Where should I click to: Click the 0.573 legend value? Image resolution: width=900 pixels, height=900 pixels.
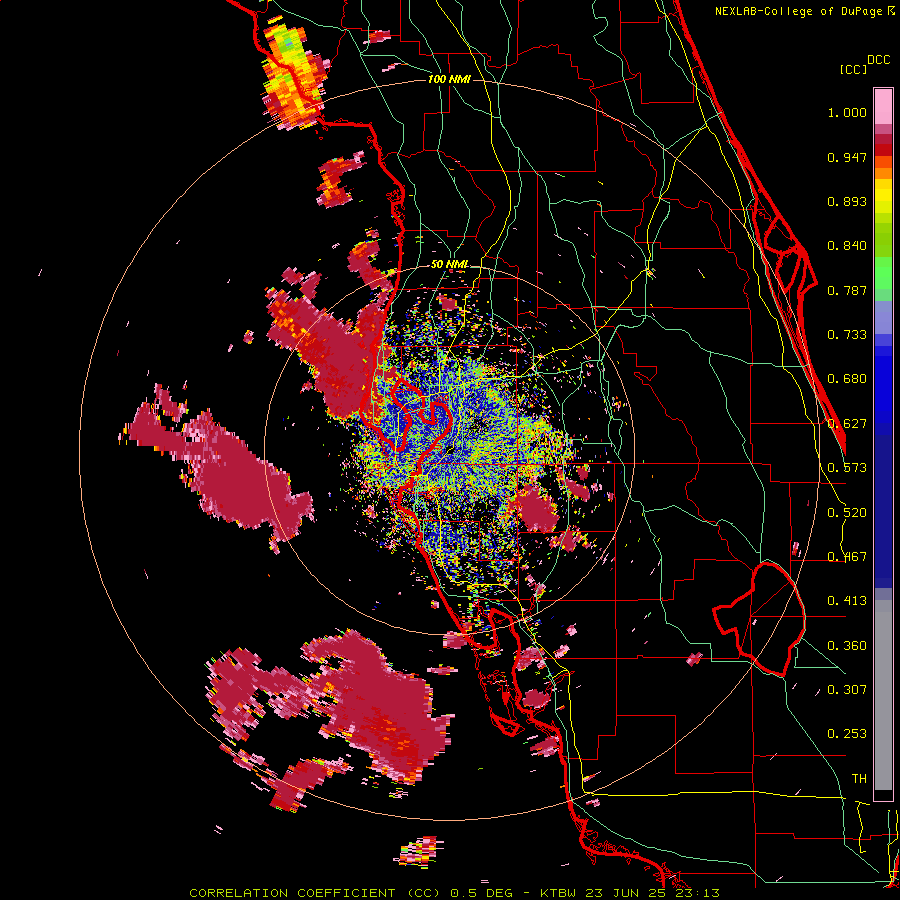(847, 468)
